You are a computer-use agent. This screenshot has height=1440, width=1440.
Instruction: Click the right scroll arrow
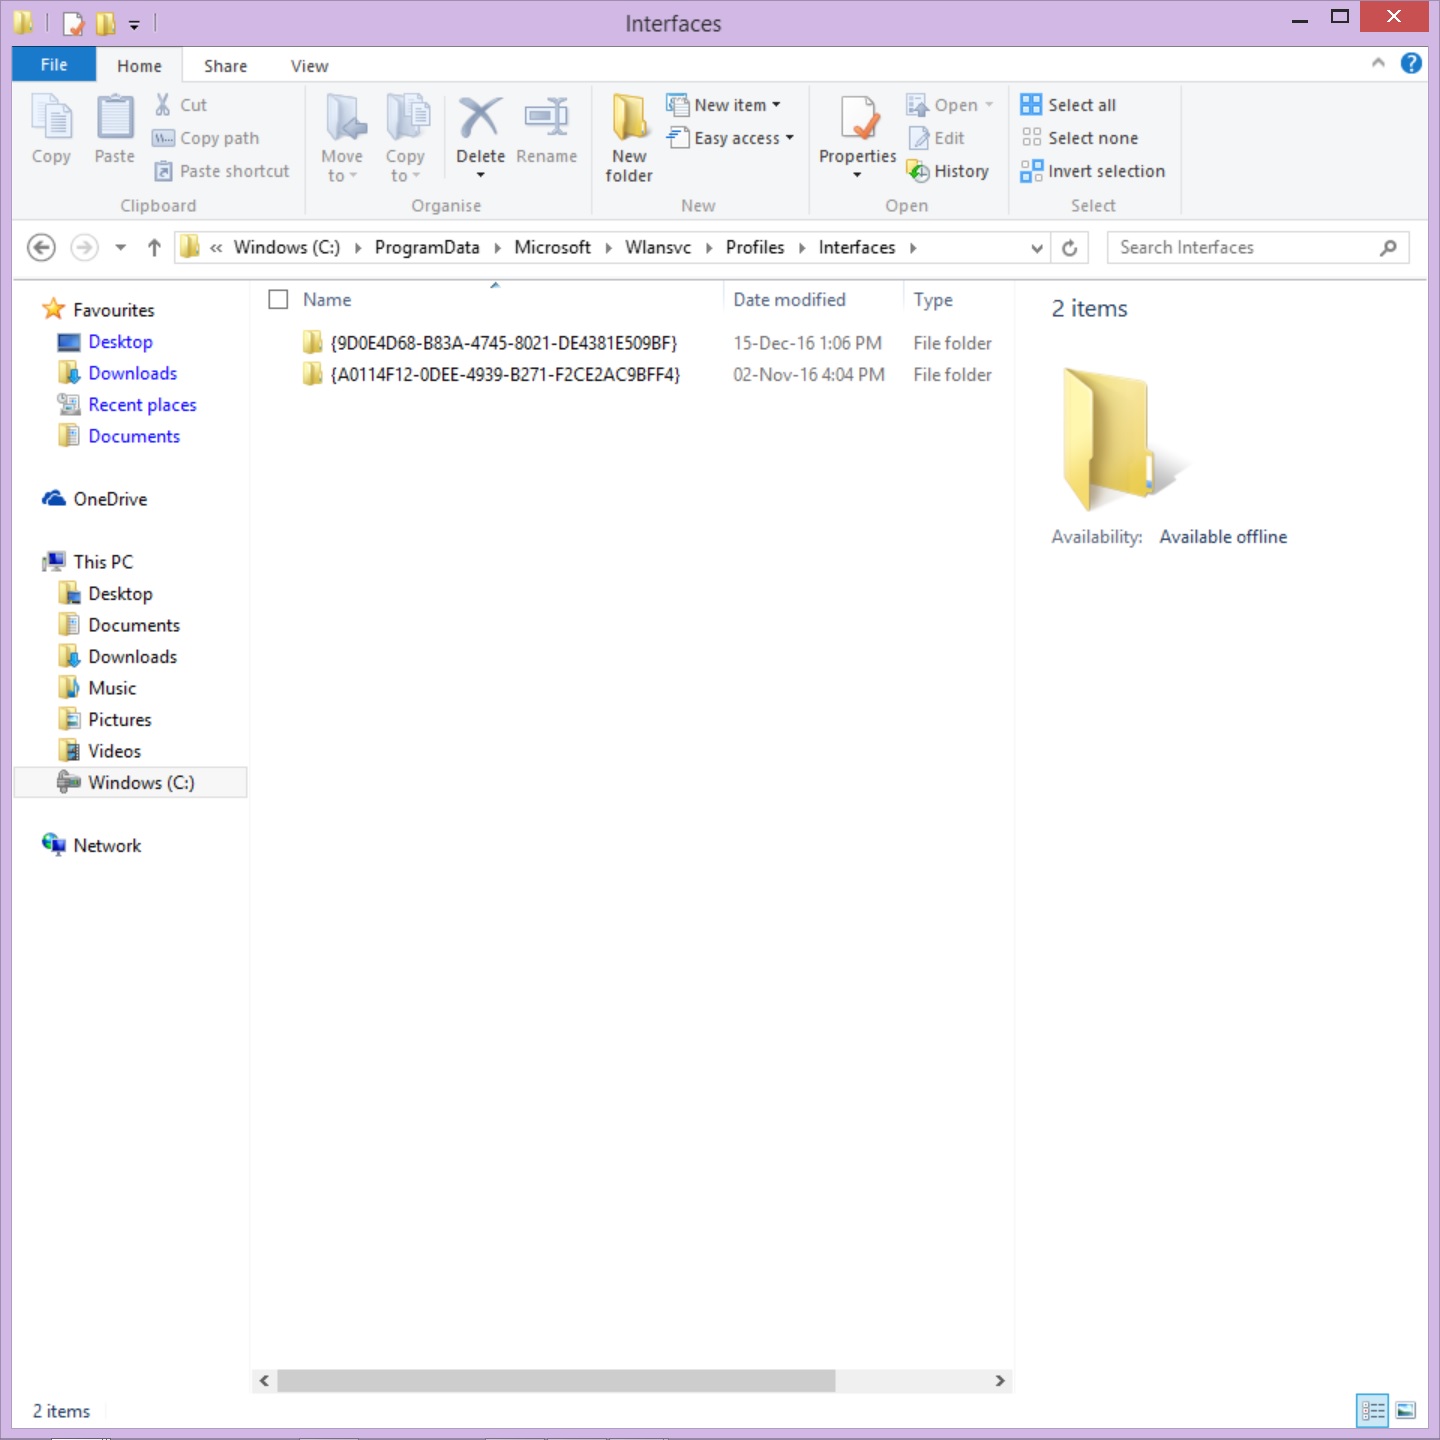coord(1000,1381)
